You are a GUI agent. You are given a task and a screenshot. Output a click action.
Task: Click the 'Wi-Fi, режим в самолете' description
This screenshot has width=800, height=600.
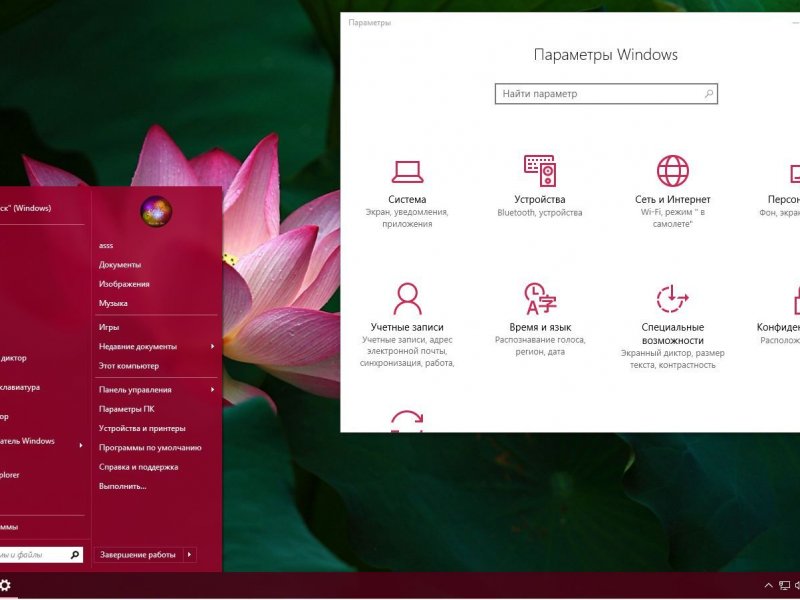[672, 218]
